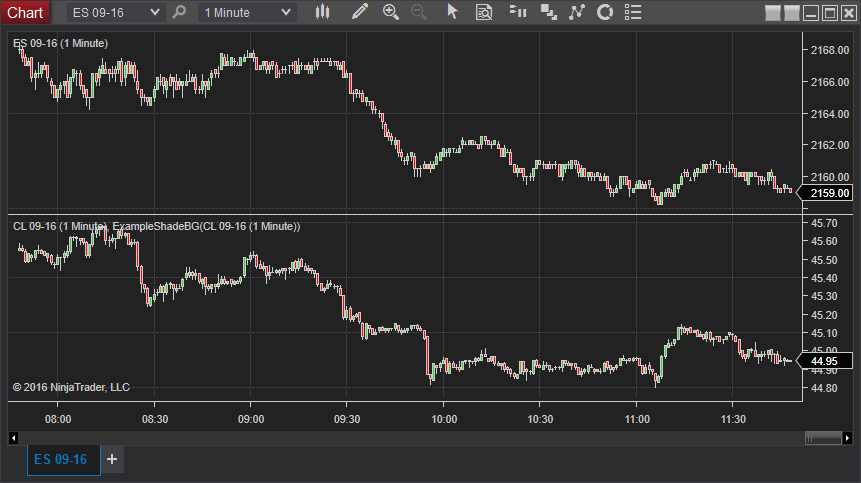Open the 1 Minute interval dropdown

(x=247, y=12)
